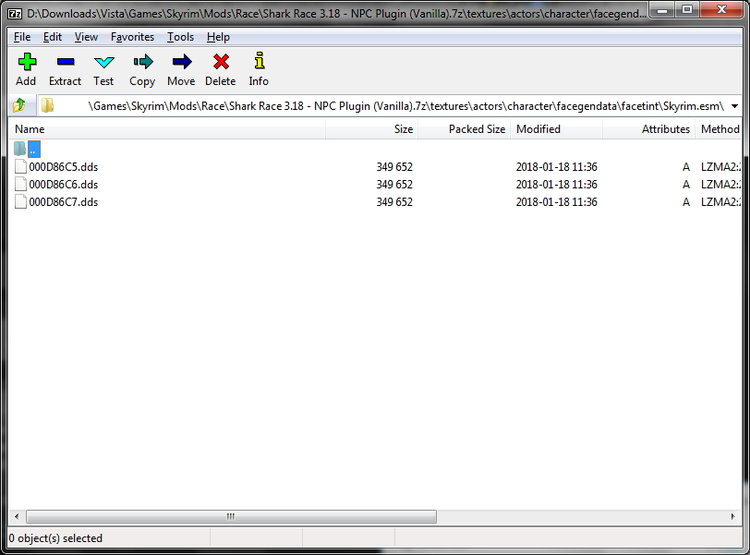Screen dimensions: 750x555
Task: Open the Edit menu
Action: point(52,37)
